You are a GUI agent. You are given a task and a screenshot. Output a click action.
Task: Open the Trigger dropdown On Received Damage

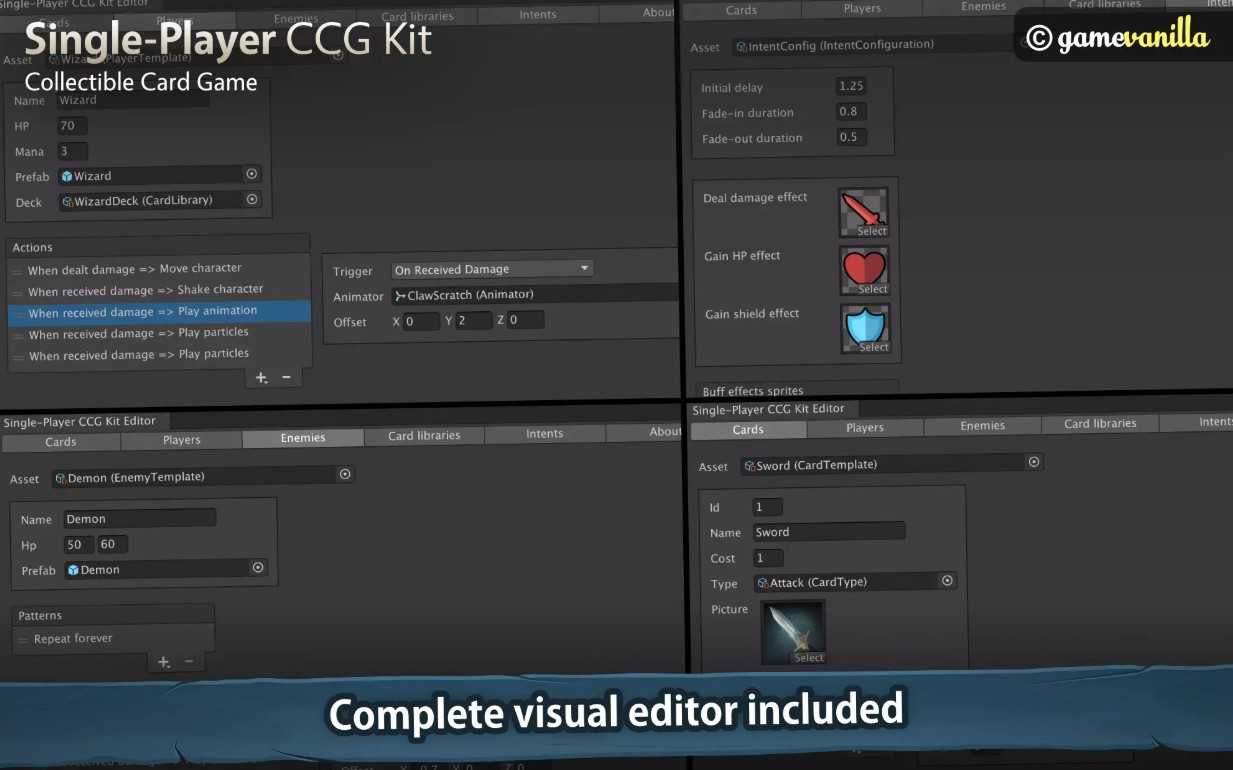click(492, 269)
